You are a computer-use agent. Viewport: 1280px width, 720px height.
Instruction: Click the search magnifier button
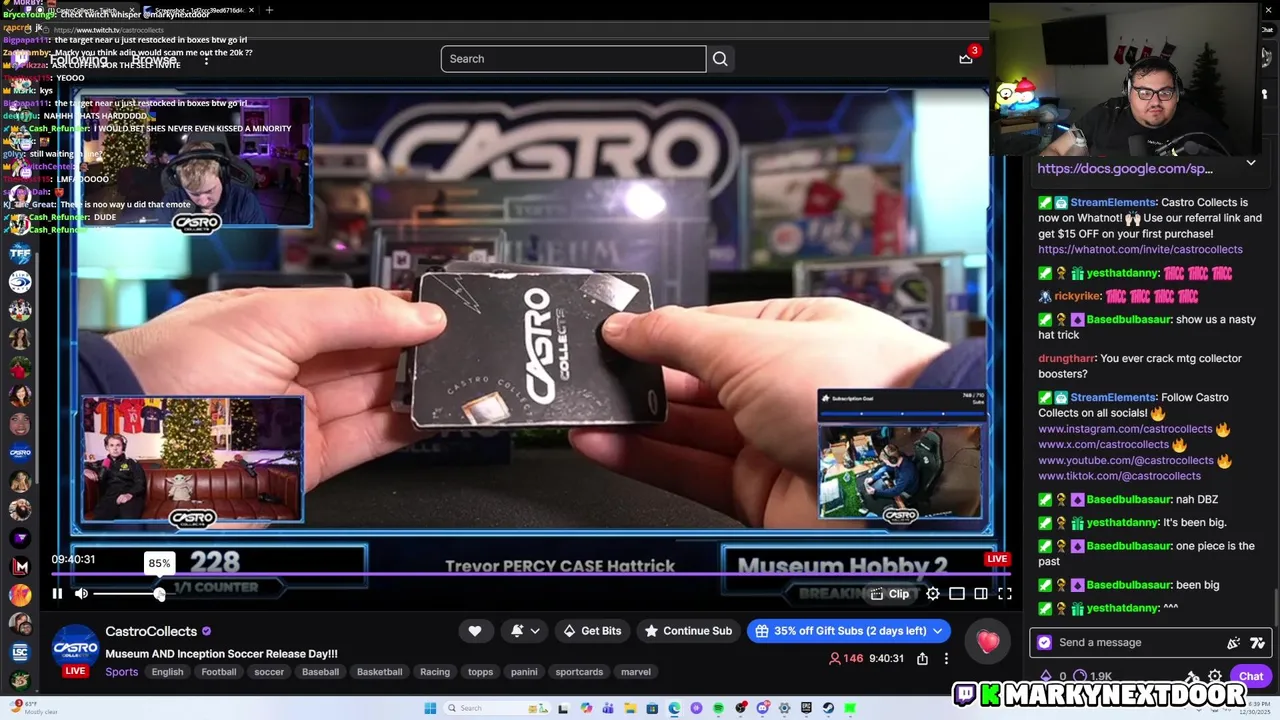pos(720,59)
